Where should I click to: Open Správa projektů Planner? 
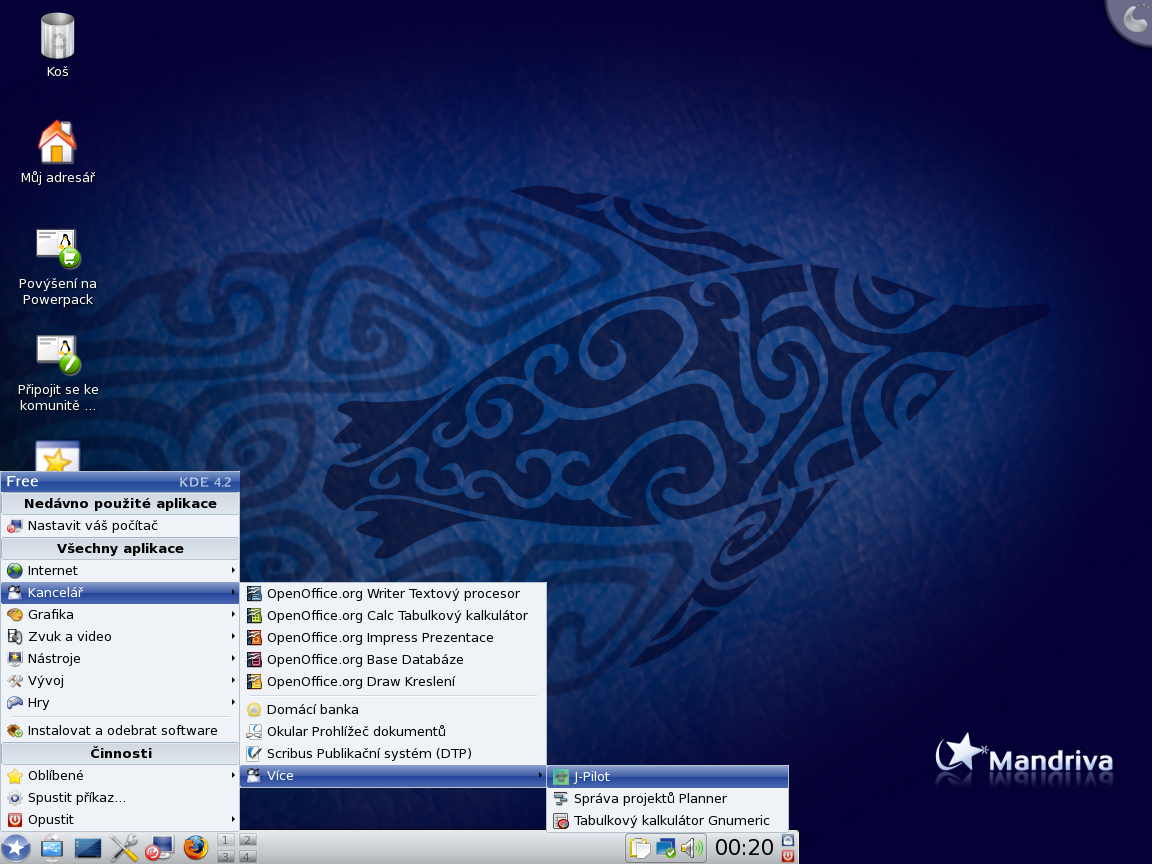pyautogui.click(x=668, y=798)
